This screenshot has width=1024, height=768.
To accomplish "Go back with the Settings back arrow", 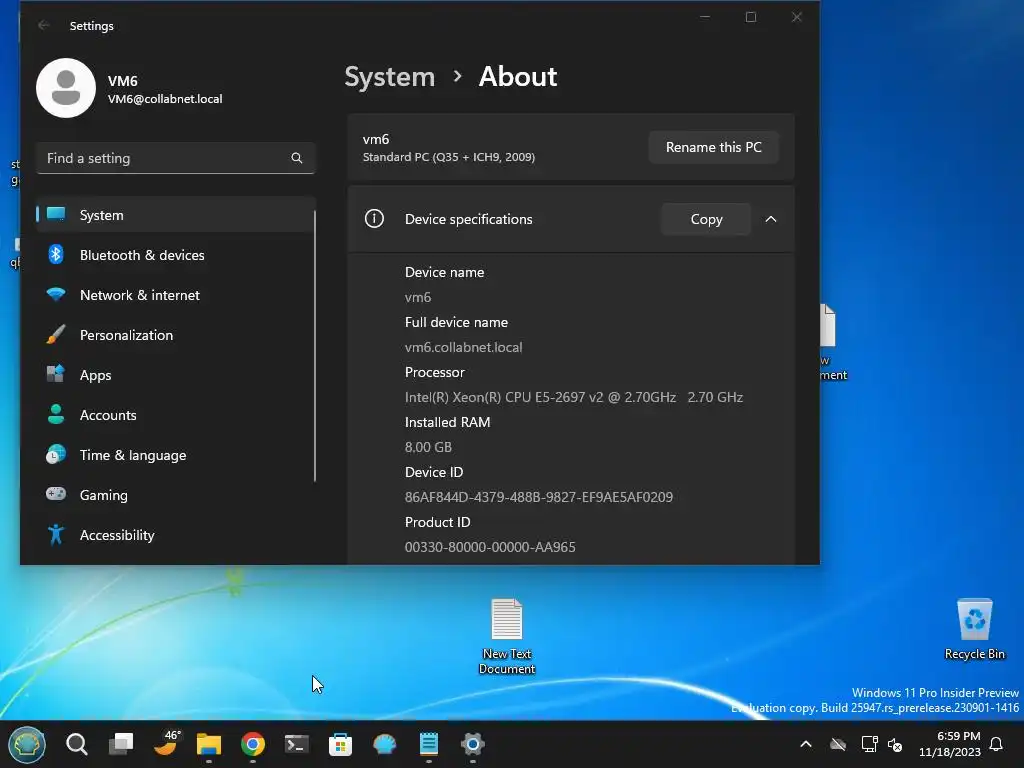I will coord(44,25).
